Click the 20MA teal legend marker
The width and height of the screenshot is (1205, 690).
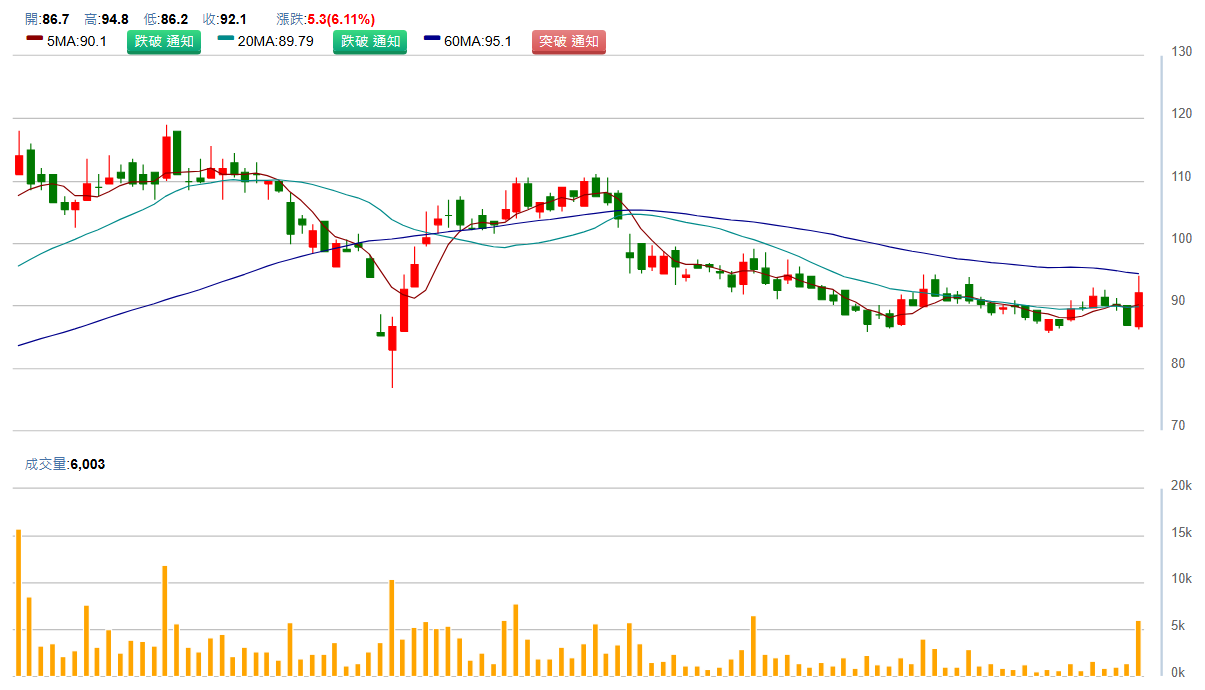click(225, 39)
